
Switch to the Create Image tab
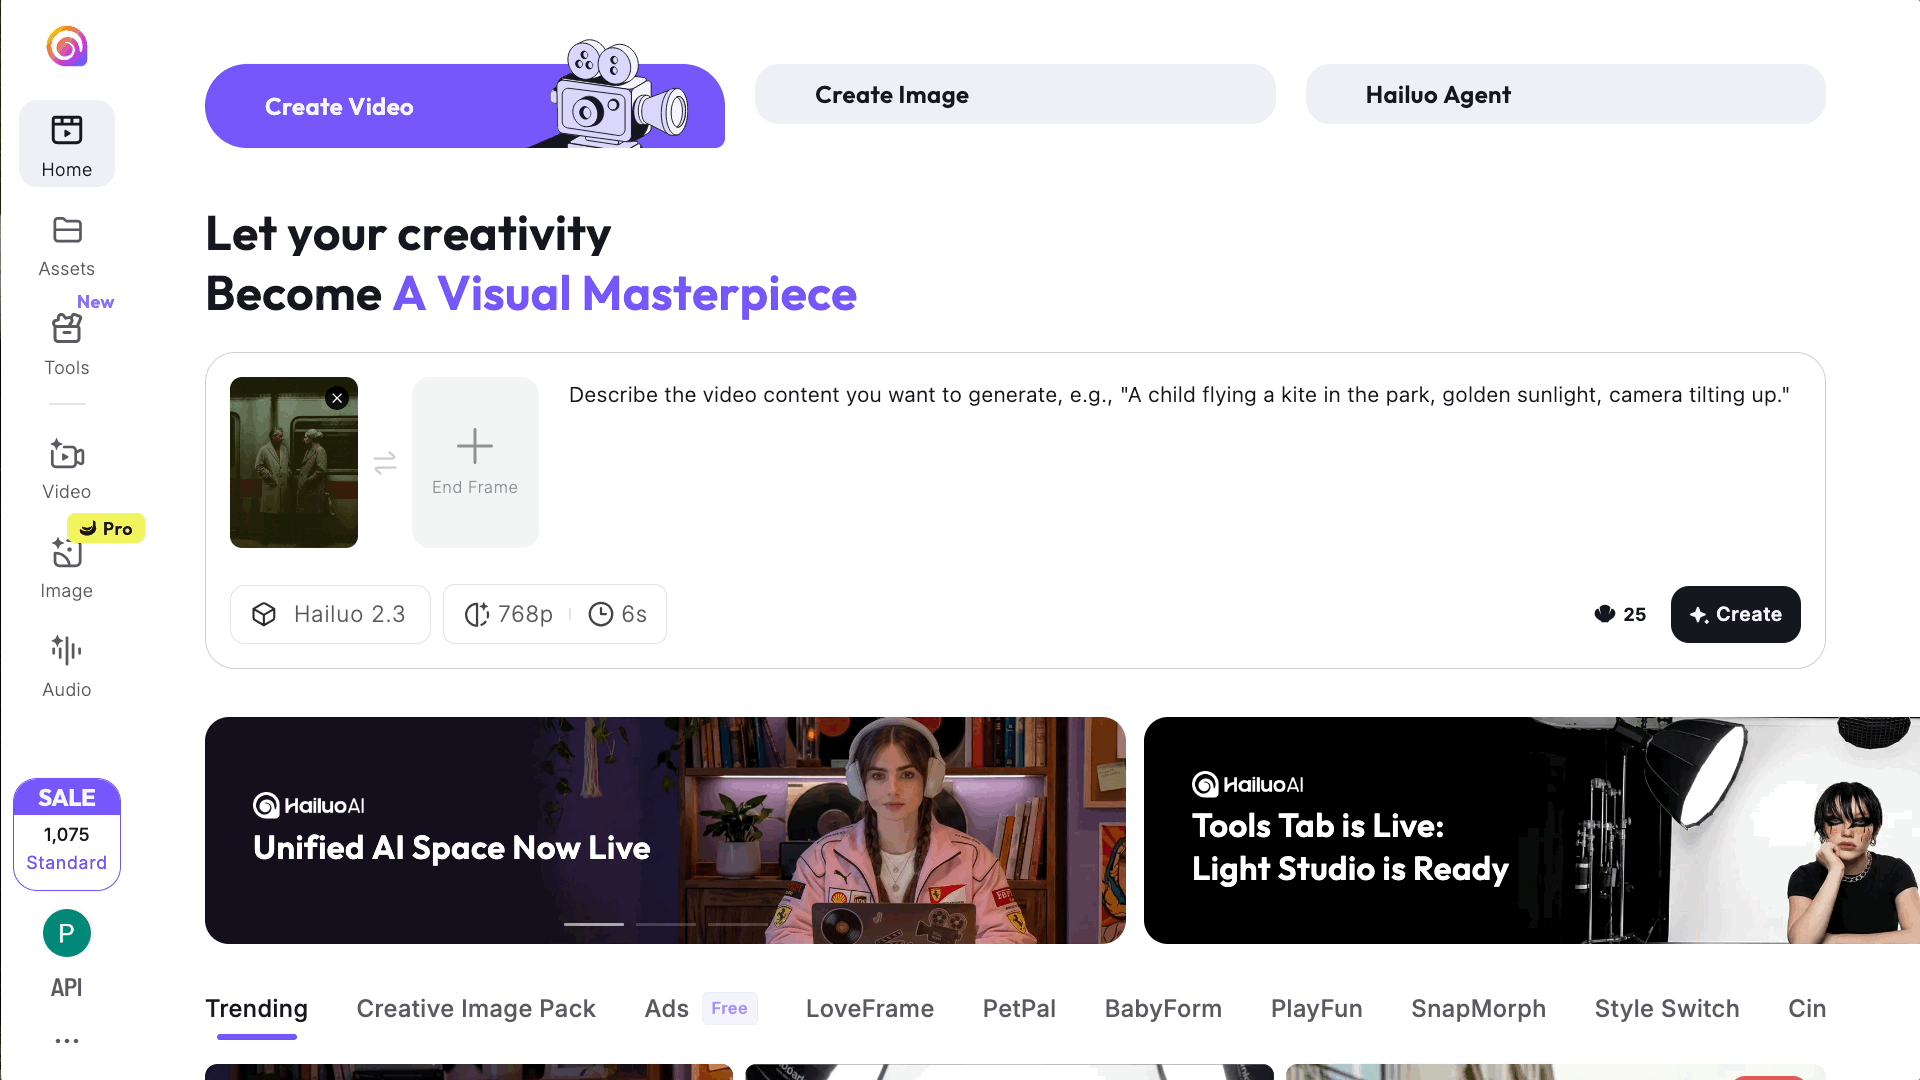[x=1015, y=94]
